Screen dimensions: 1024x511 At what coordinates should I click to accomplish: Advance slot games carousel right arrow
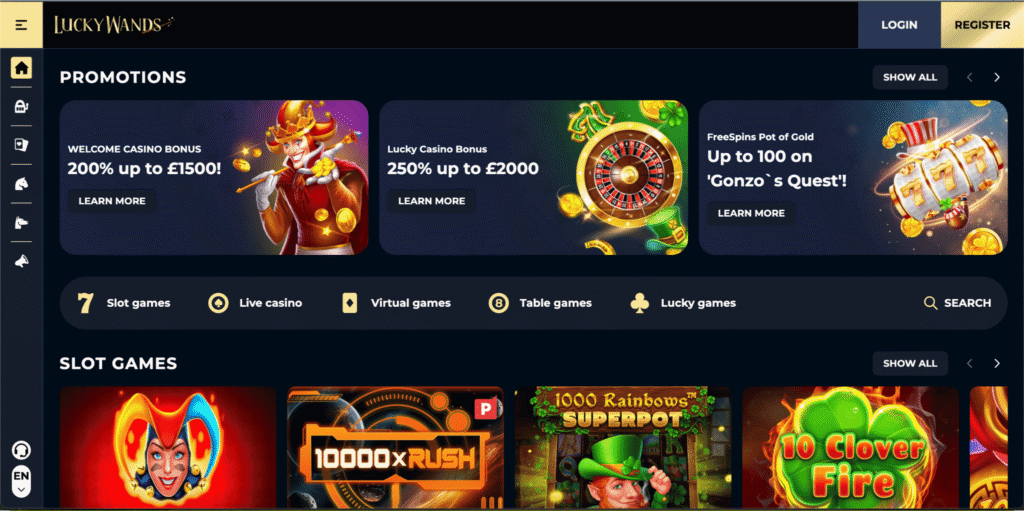tap(997, 363)
